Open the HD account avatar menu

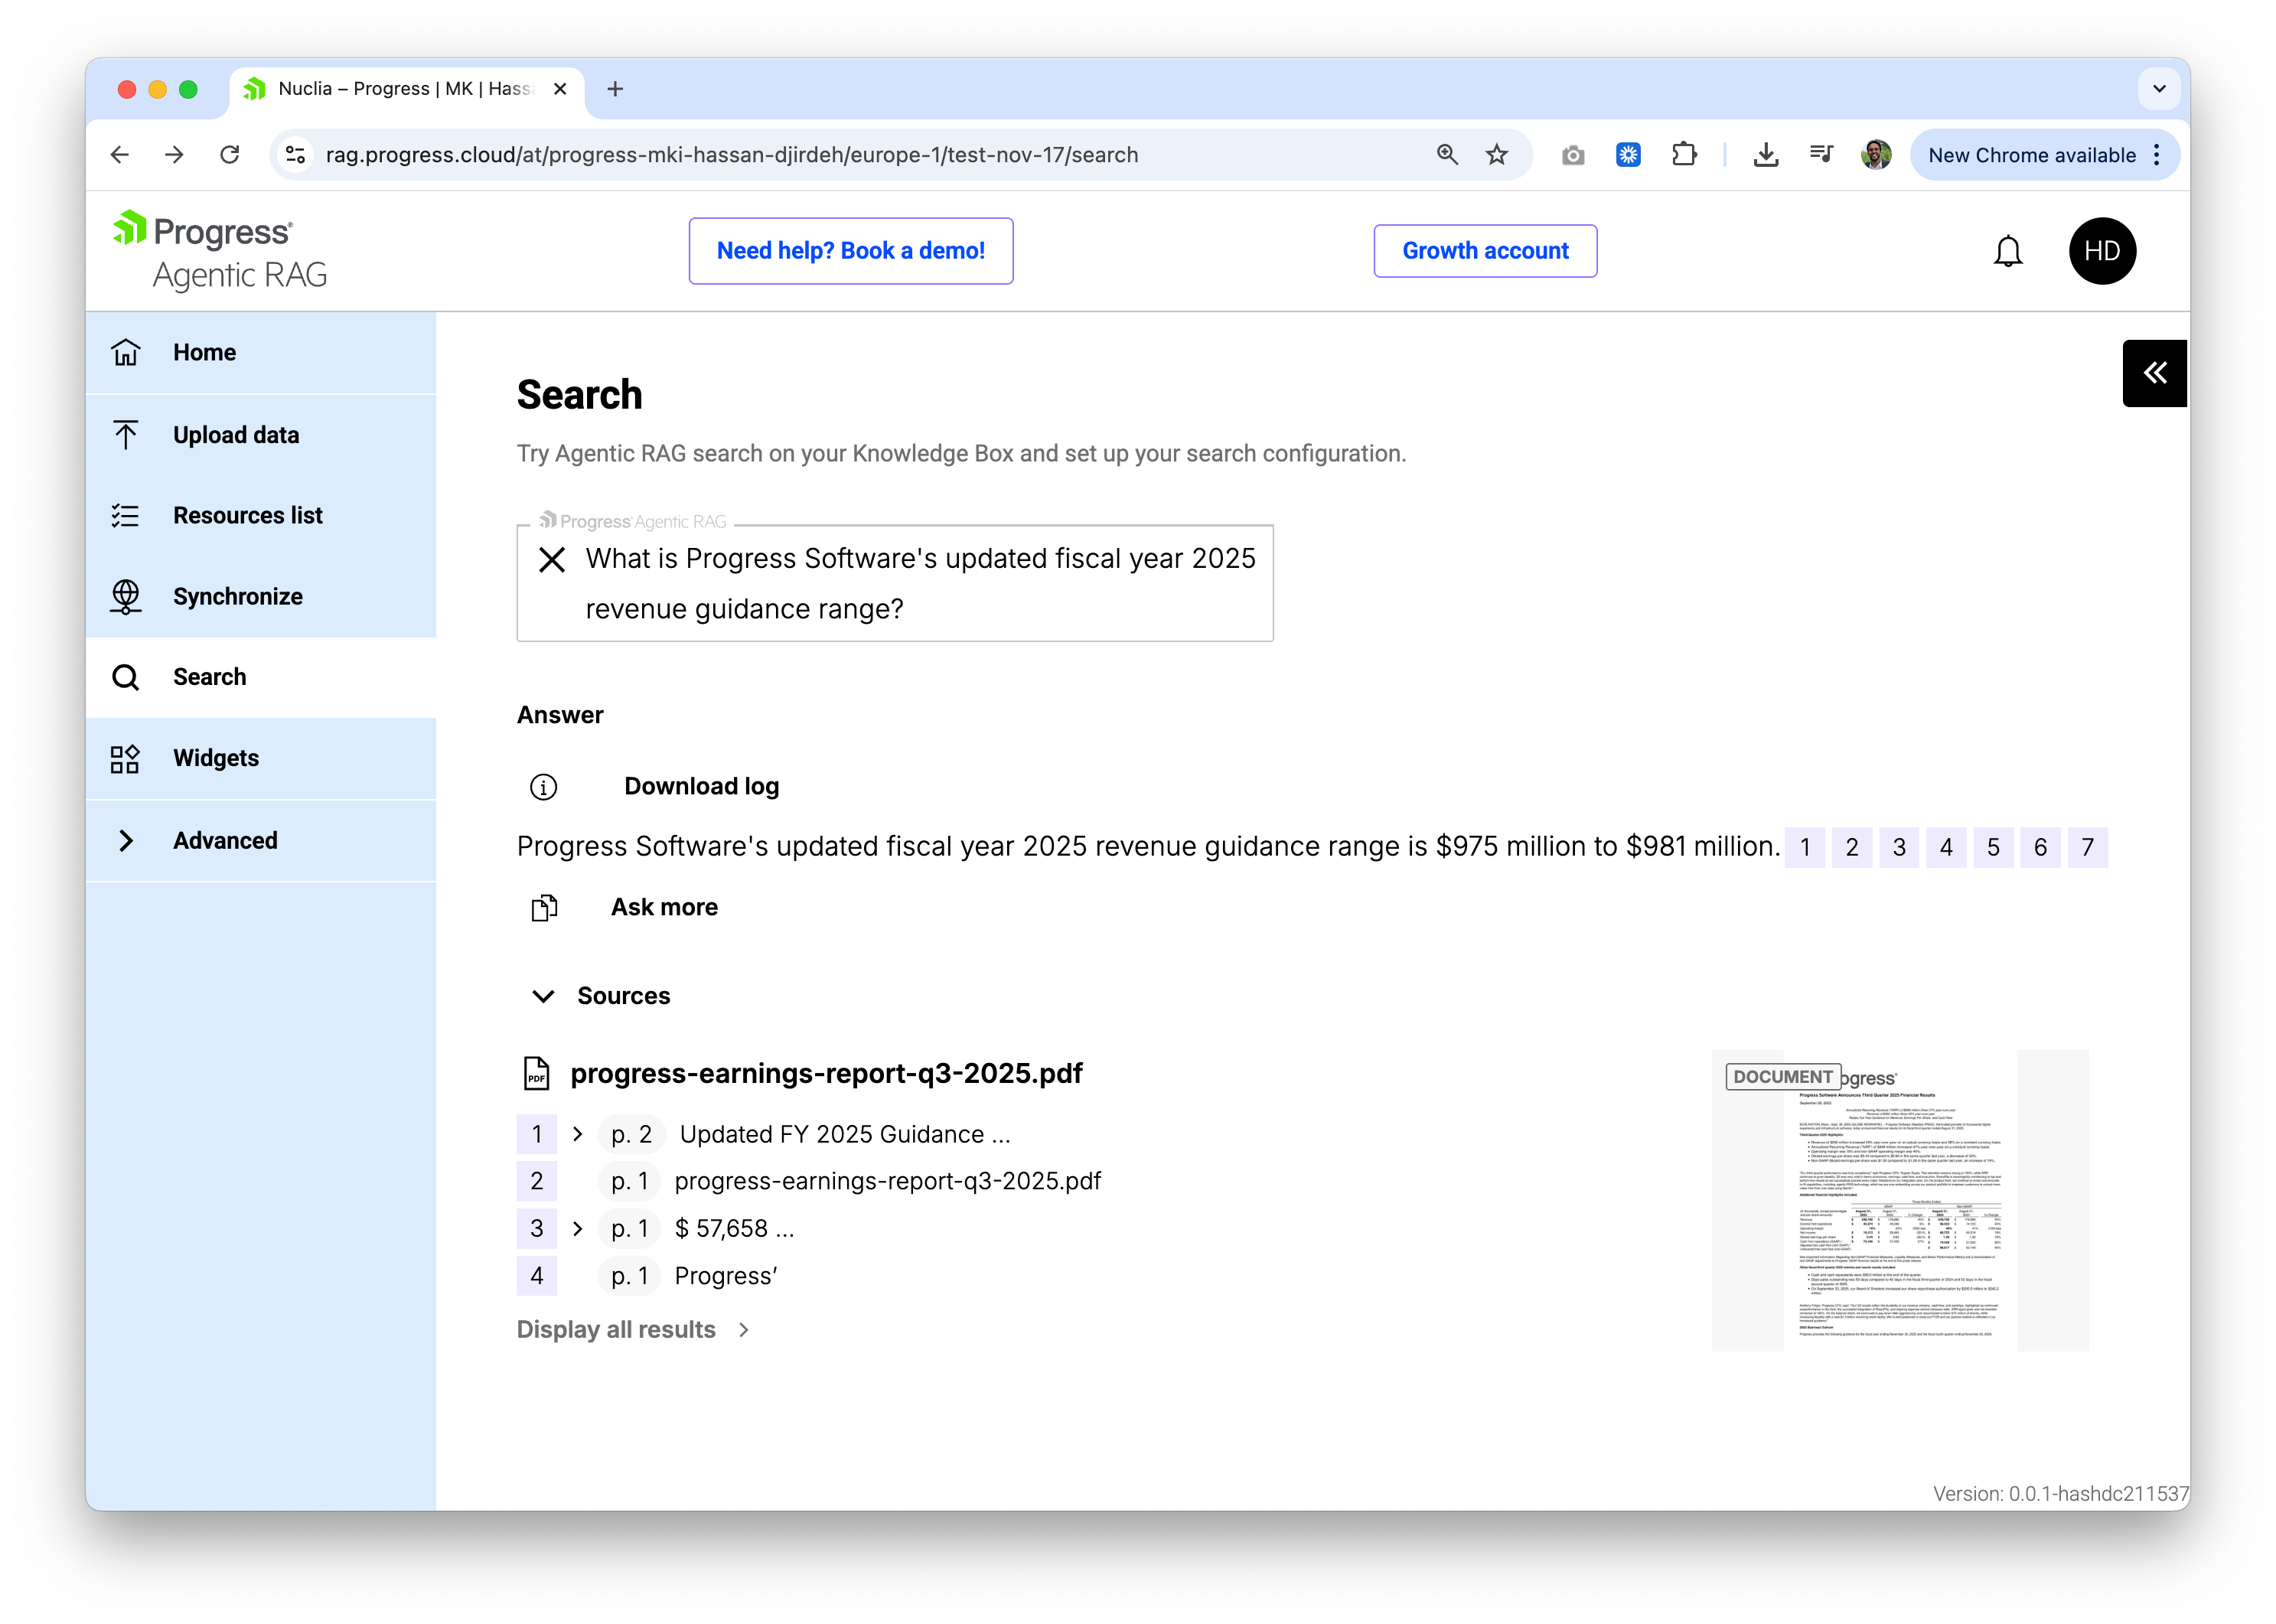click(x=2102, y=251)
